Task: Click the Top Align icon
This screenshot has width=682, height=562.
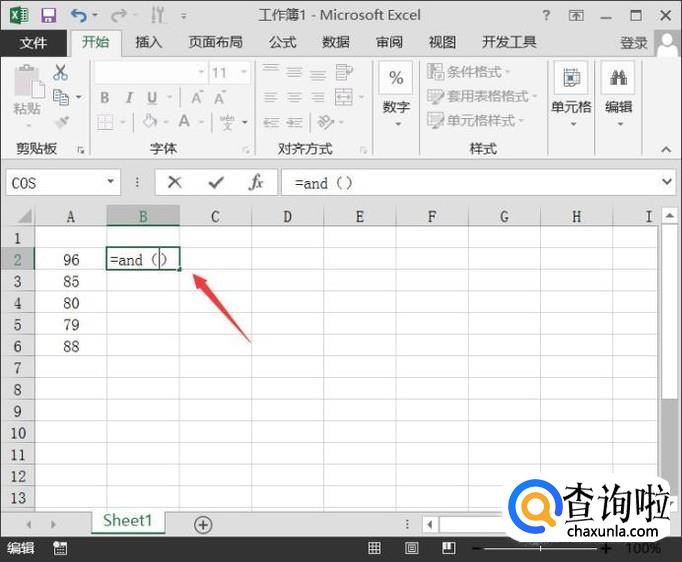Action: 271,70
